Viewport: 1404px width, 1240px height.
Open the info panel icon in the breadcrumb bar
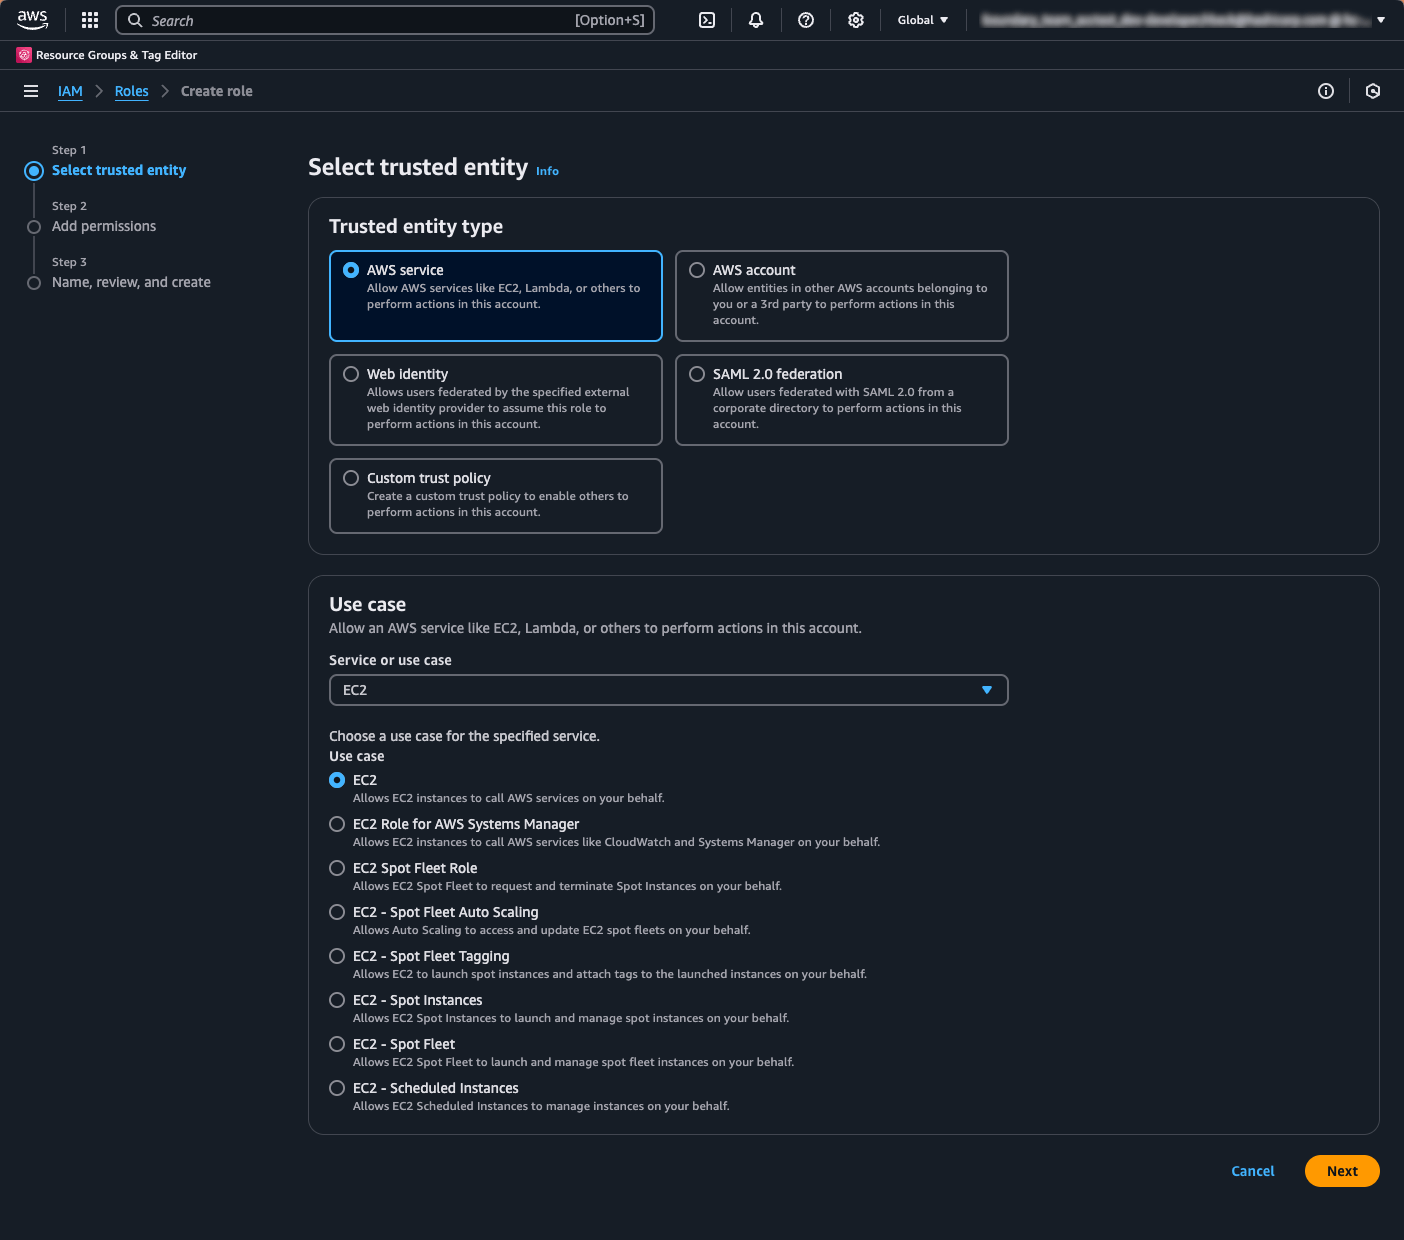coord(1326,91)
